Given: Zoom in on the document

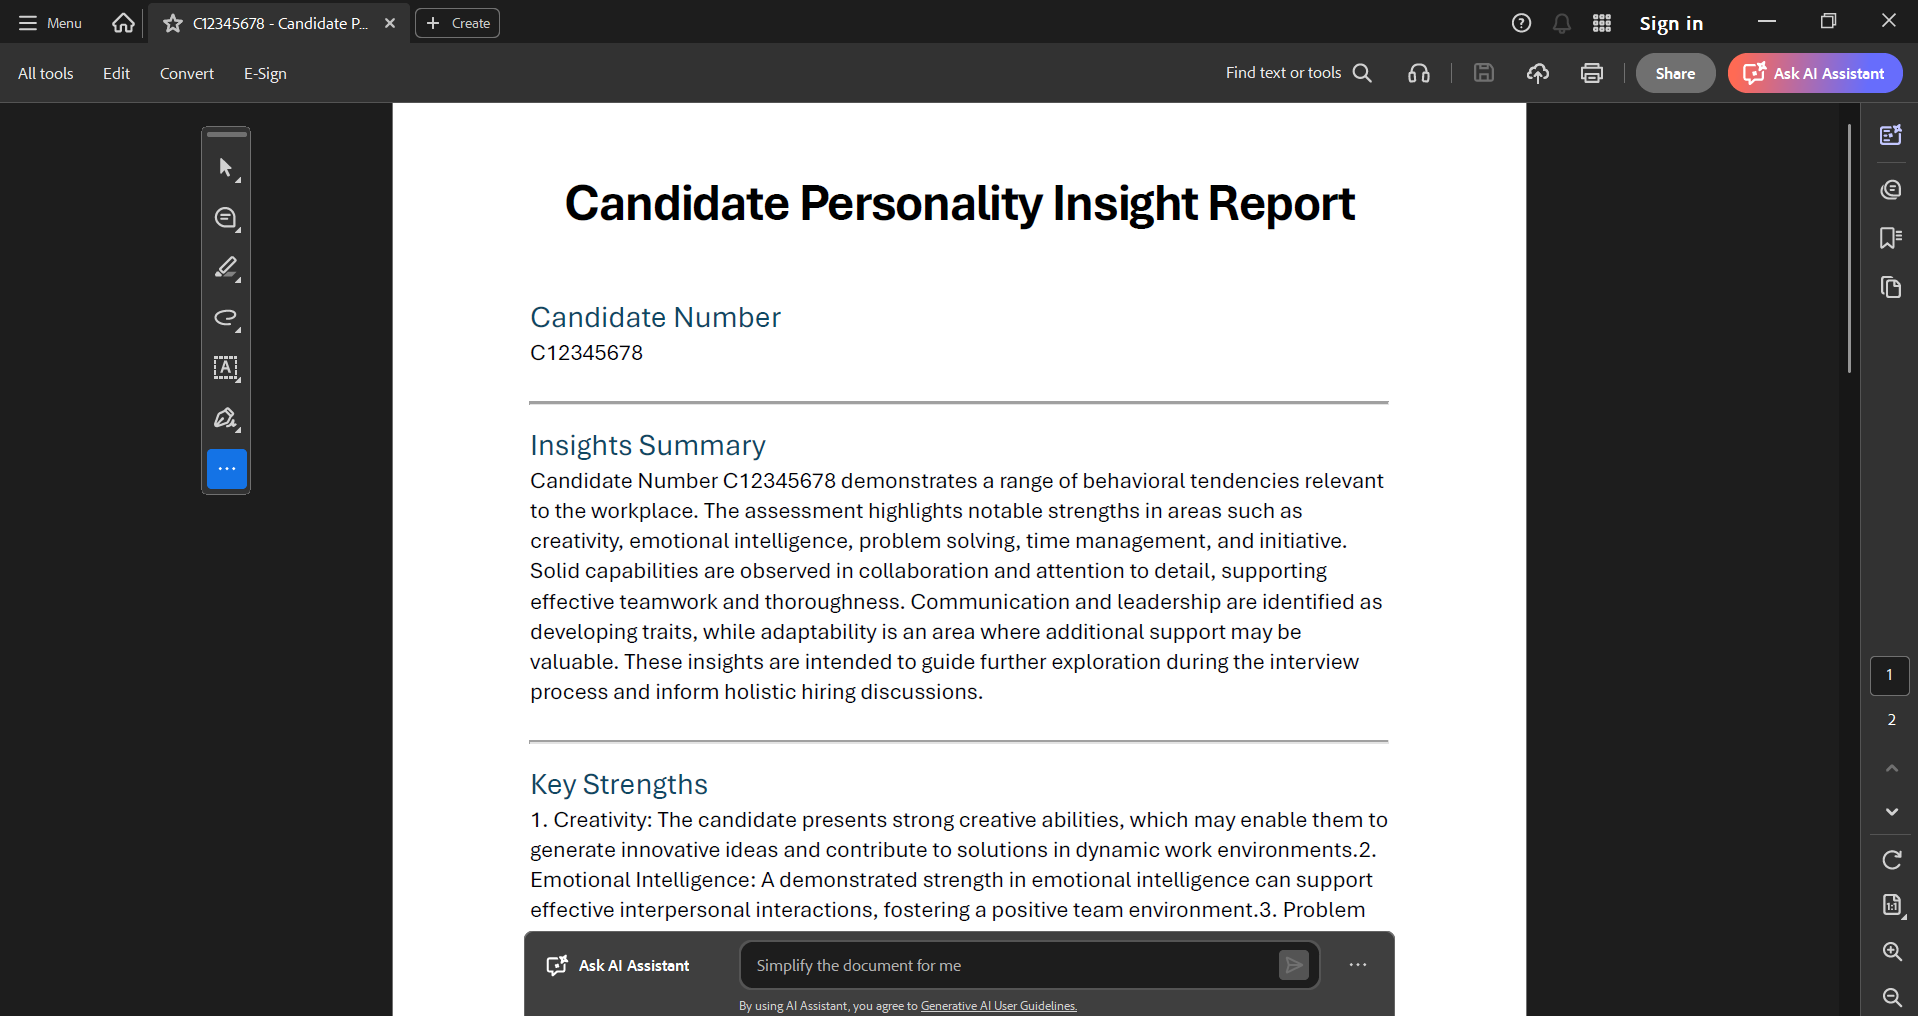Looking at the screenshot, I should point(1891,951).
